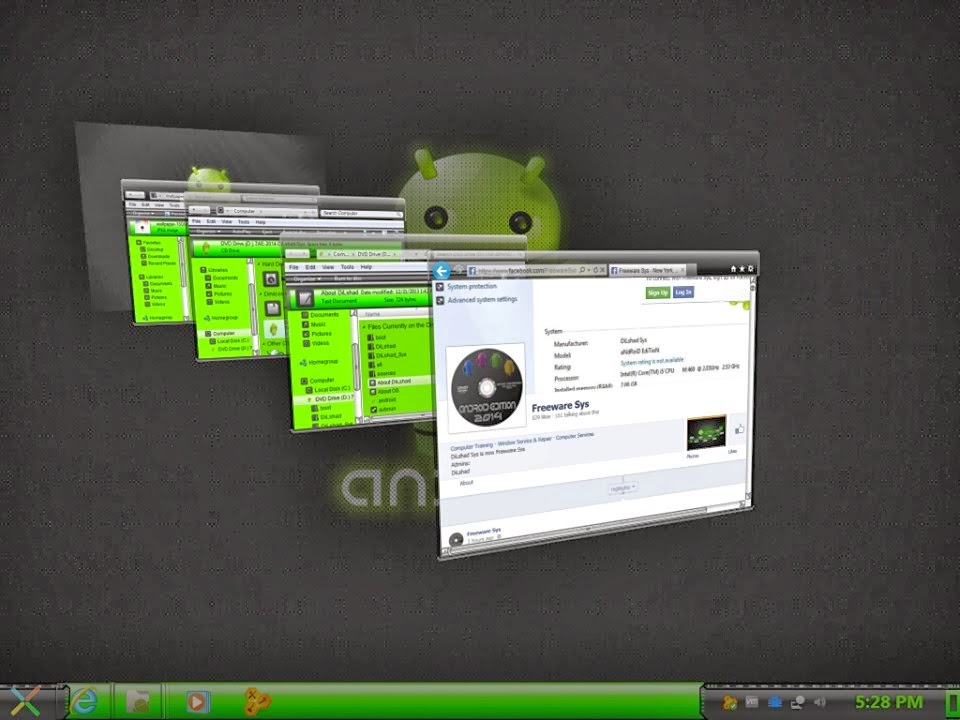Select Libraries in the Computer window
This screenshot has width=960, height=720.
pos(214,270)
